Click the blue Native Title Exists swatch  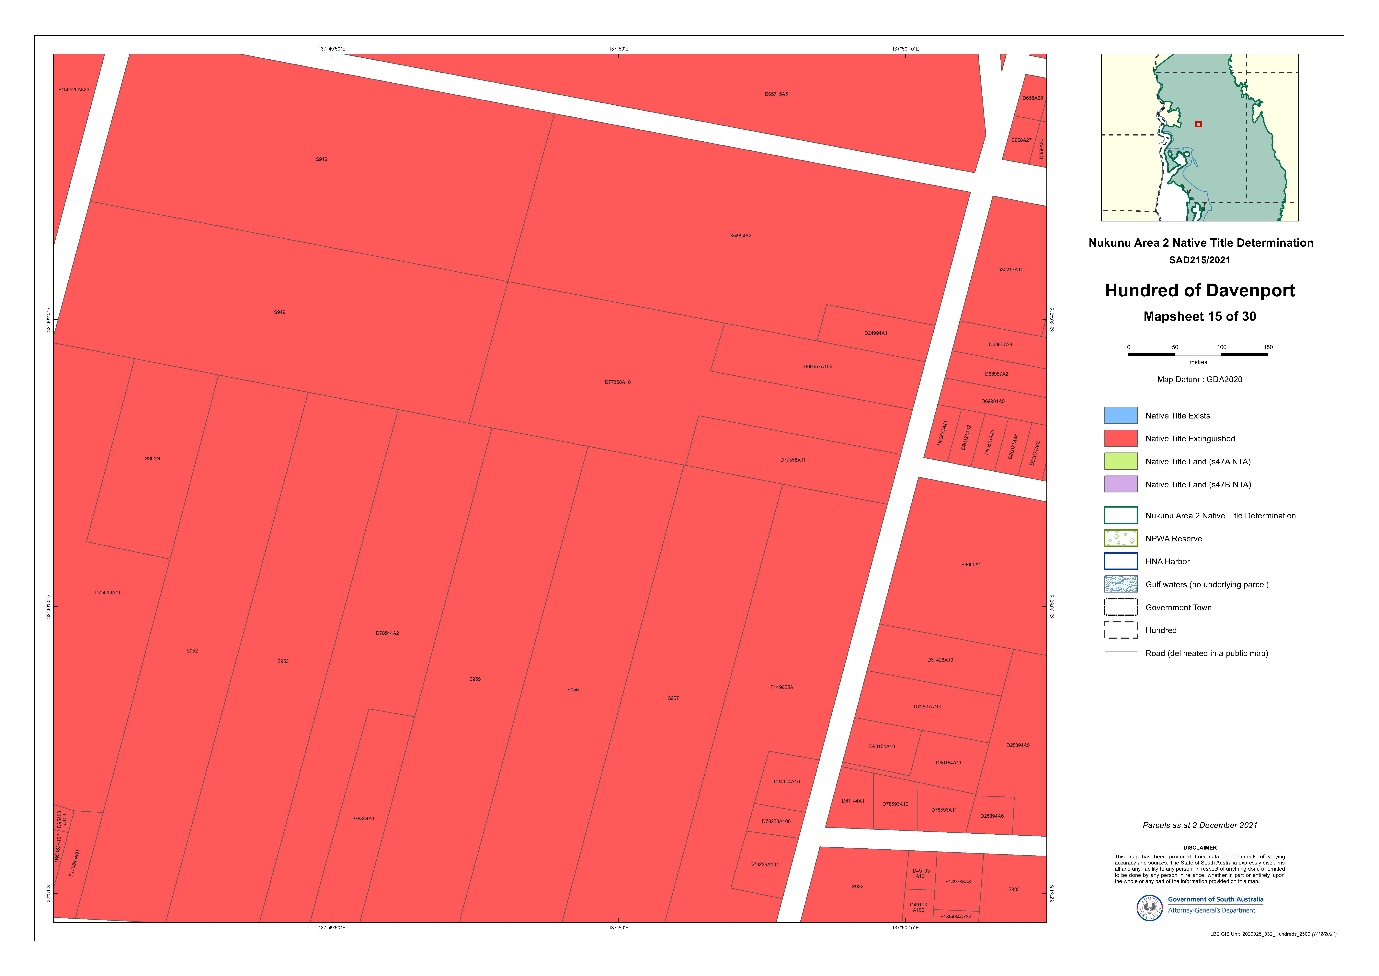click(1120, 415)
